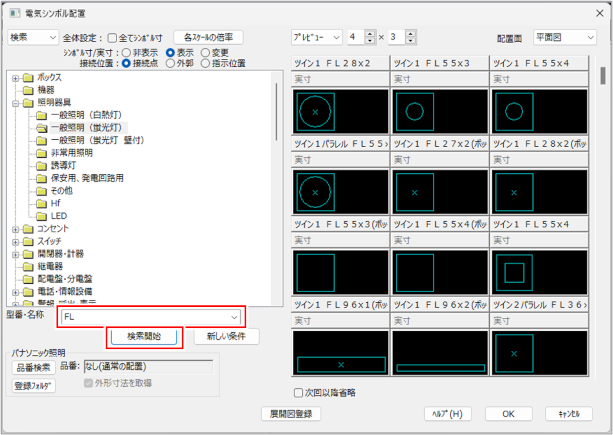Check the 次回以降省略 checkbox
Image resolution: width=613 pixels, height=435 pixels.
[x=299, y=392]
